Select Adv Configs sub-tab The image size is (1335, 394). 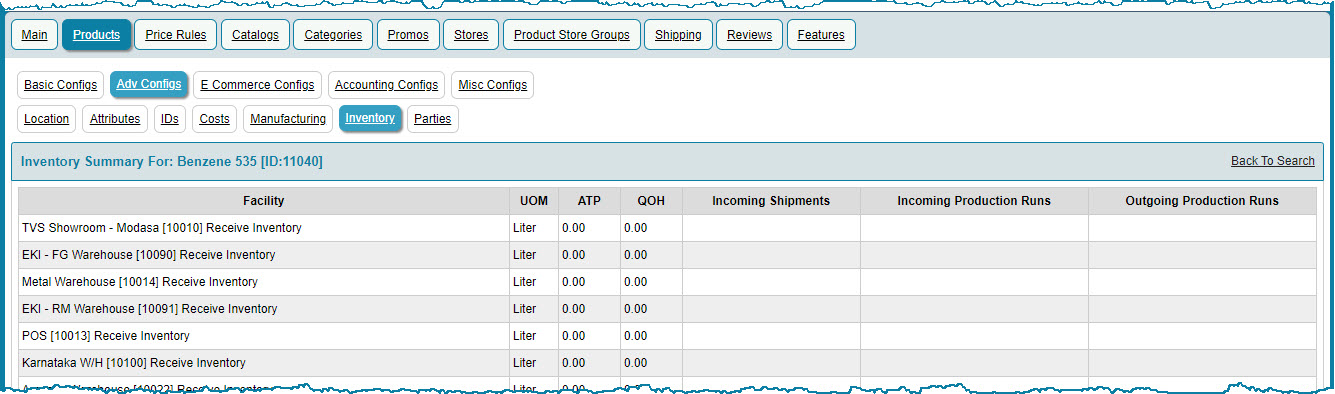tap(149, 85)
